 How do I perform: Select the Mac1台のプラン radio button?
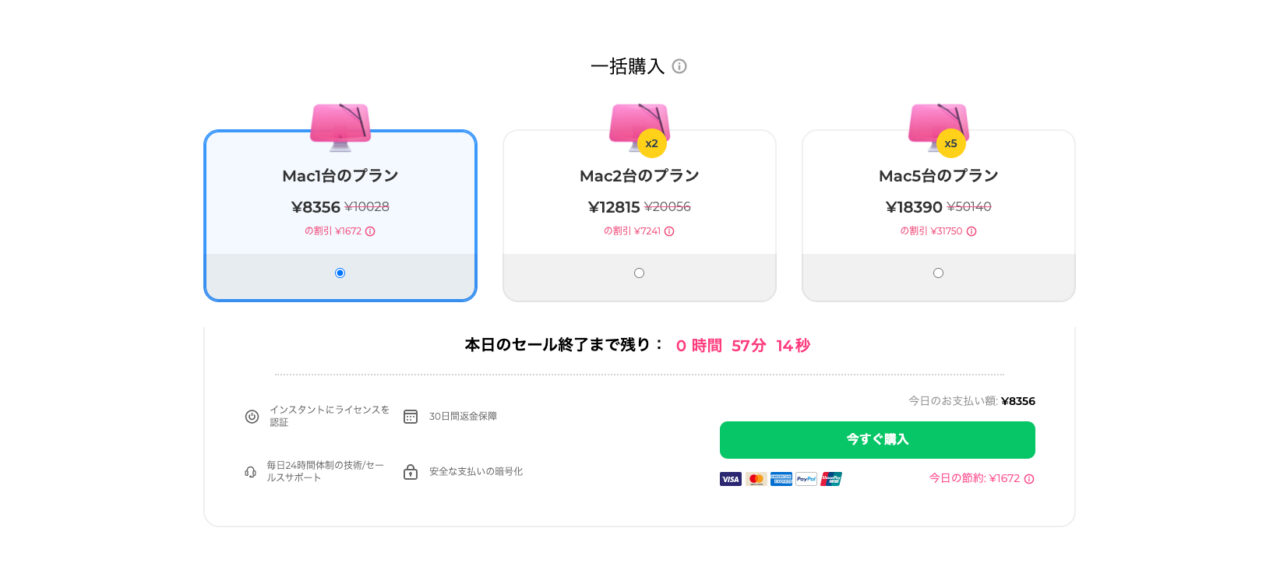pos(340,273)
